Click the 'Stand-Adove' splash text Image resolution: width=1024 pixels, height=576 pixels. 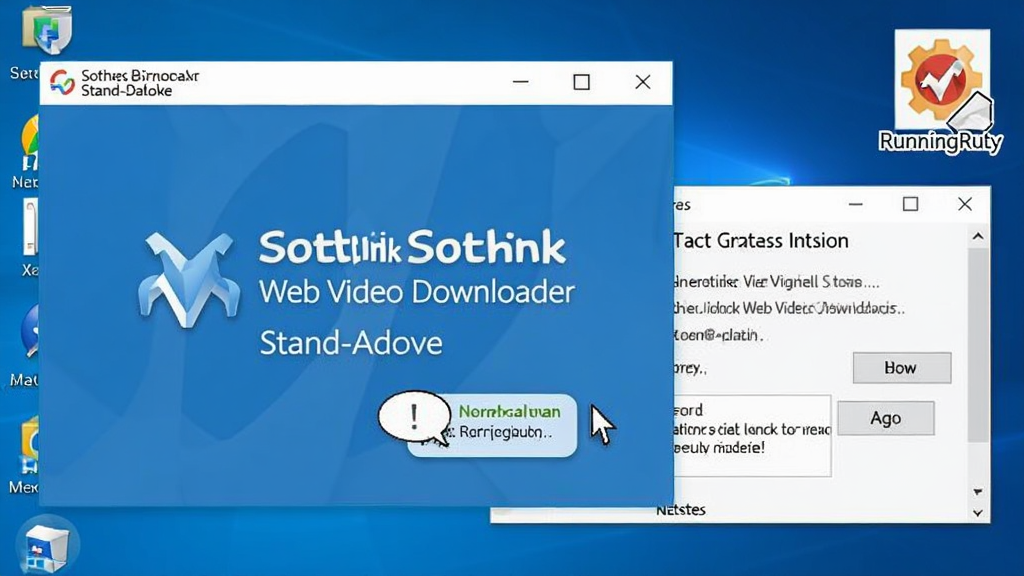[x=351, y=343]
